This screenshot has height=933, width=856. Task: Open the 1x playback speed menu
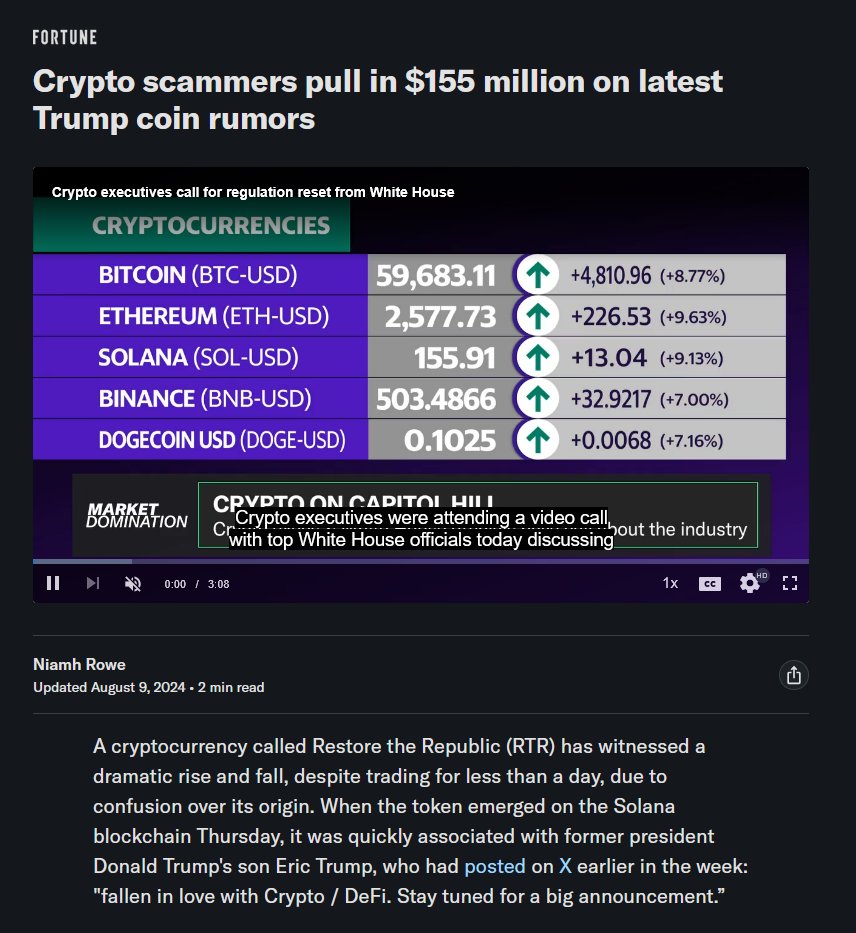pyautogui.click(x=670, y=583)
